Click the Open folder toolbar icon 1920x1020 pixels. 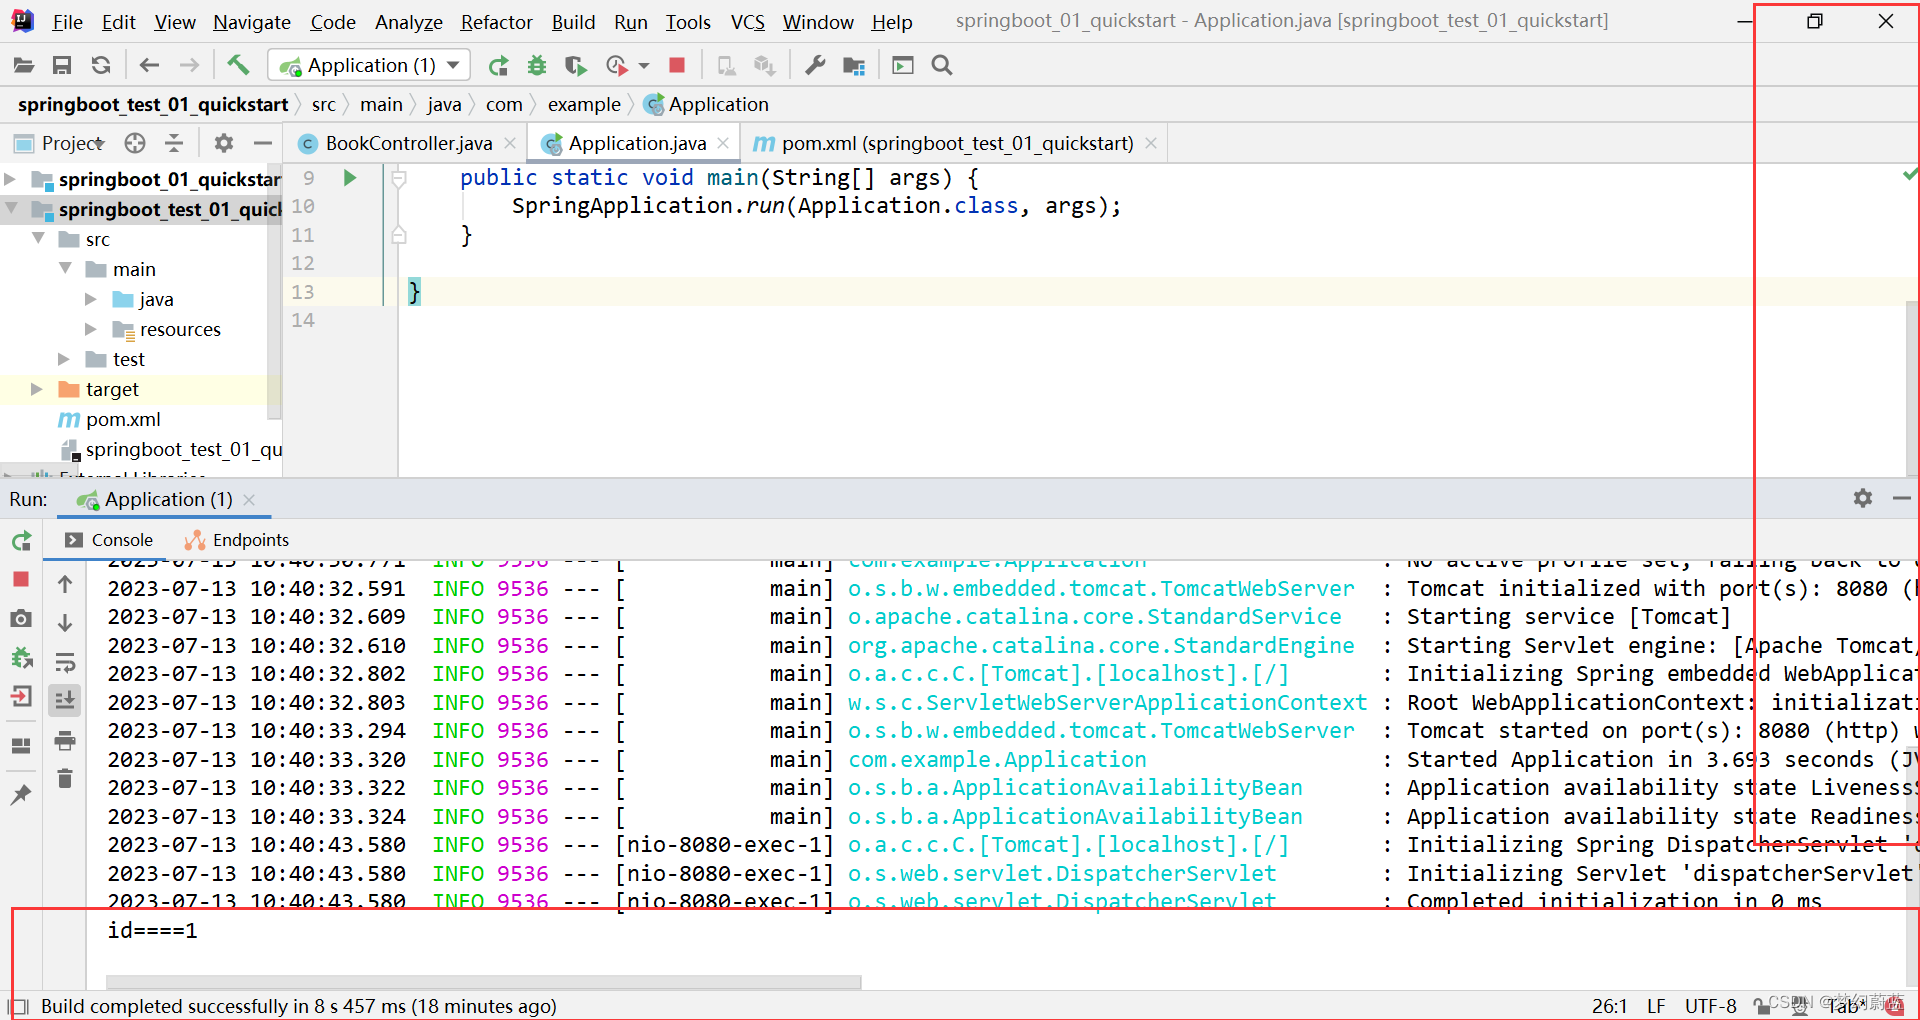tap(24, 65)
